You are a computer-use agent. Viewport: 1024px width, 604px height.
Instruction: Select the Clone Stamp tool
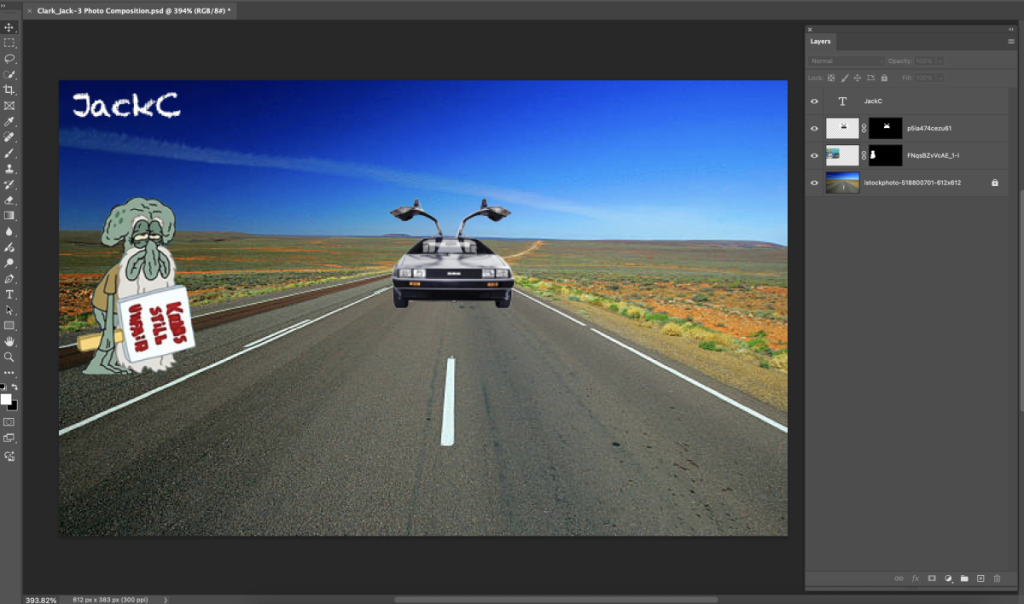coord(9,168)
